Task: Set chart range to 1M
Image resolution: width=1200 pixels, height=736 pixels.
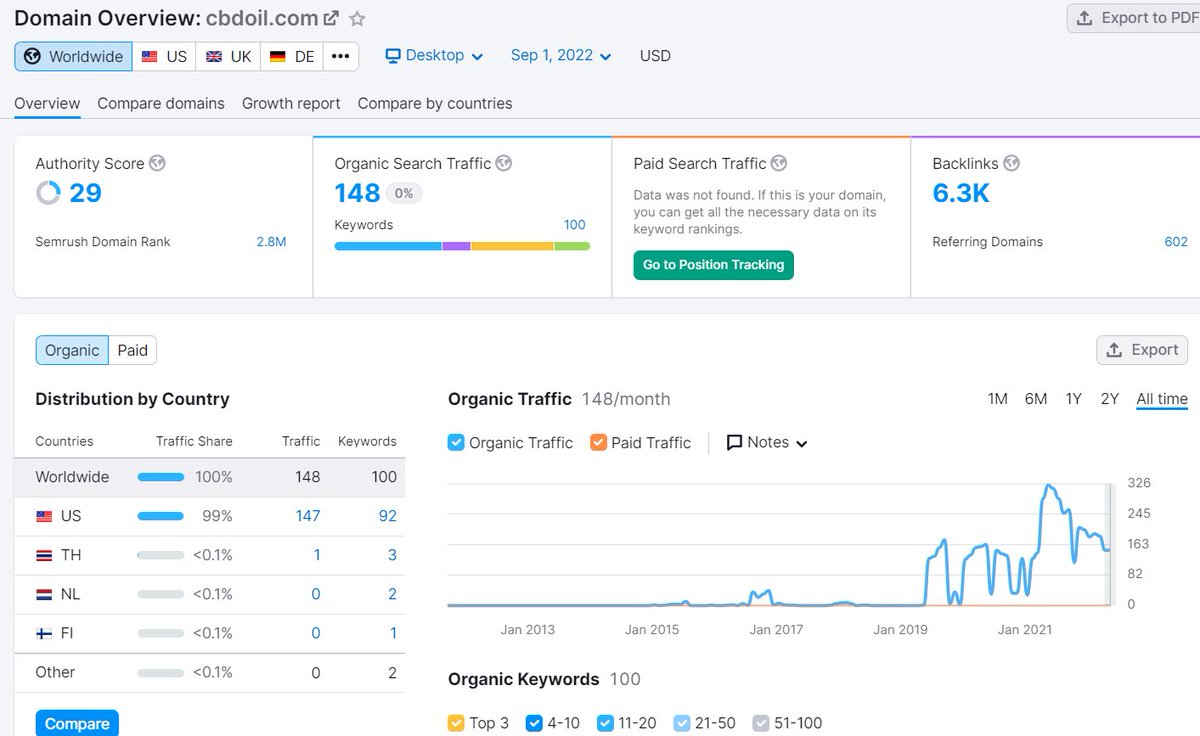Action: click(x=997, y=399)
